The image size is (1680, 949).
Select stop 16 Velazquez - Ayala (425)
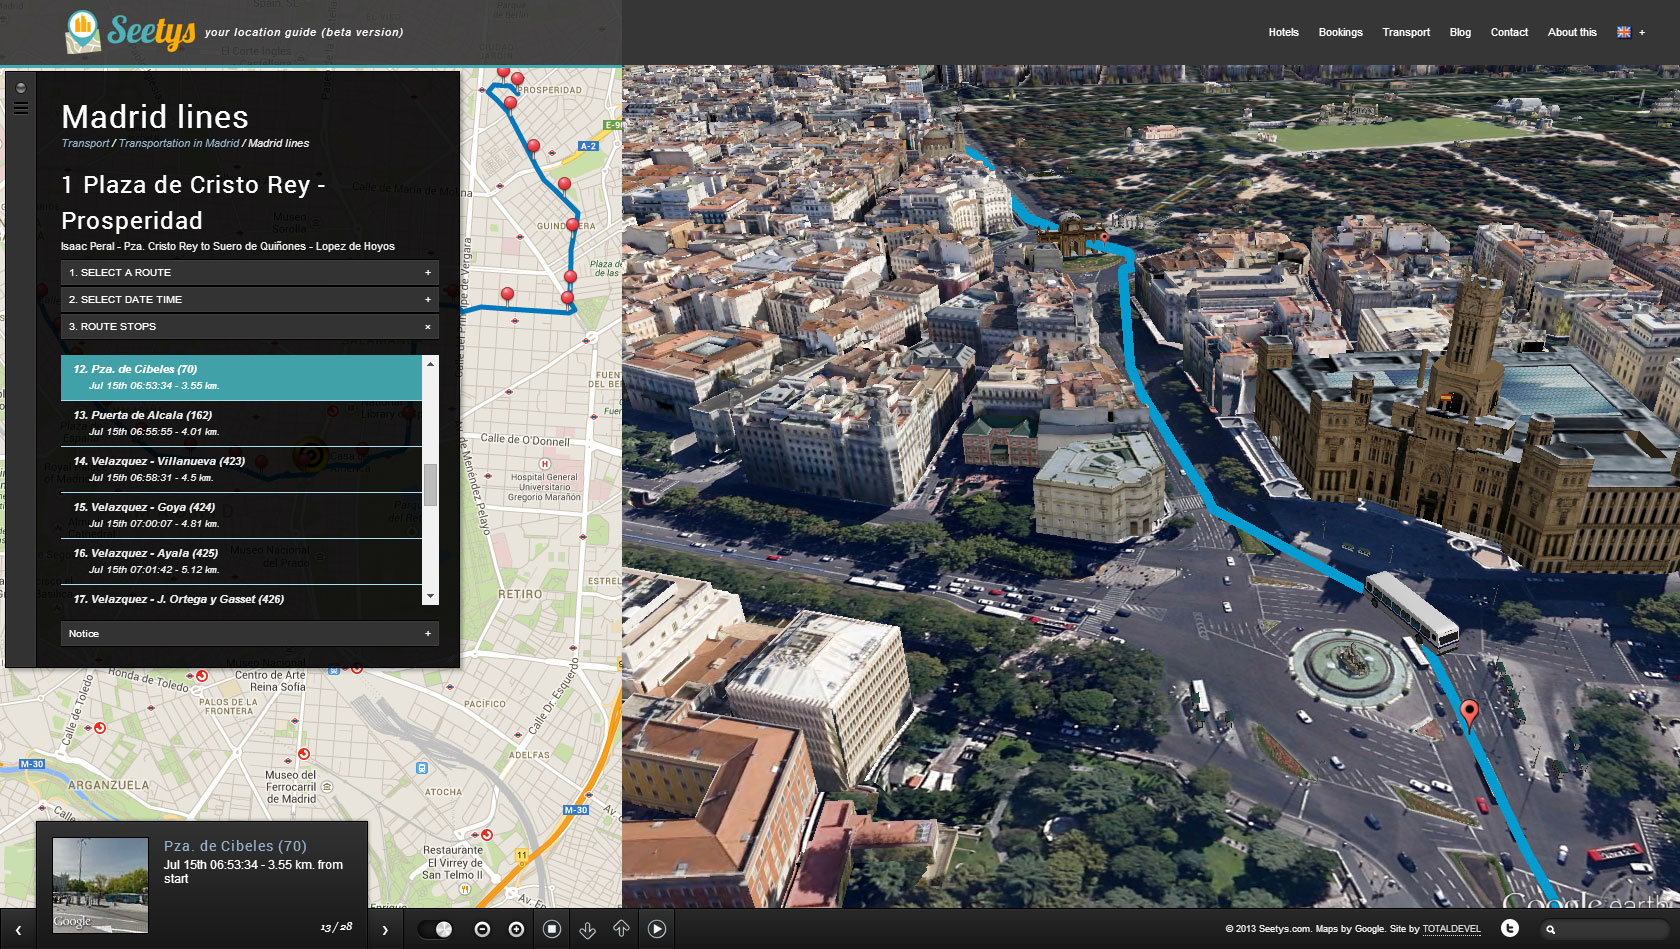coord(241,561)
